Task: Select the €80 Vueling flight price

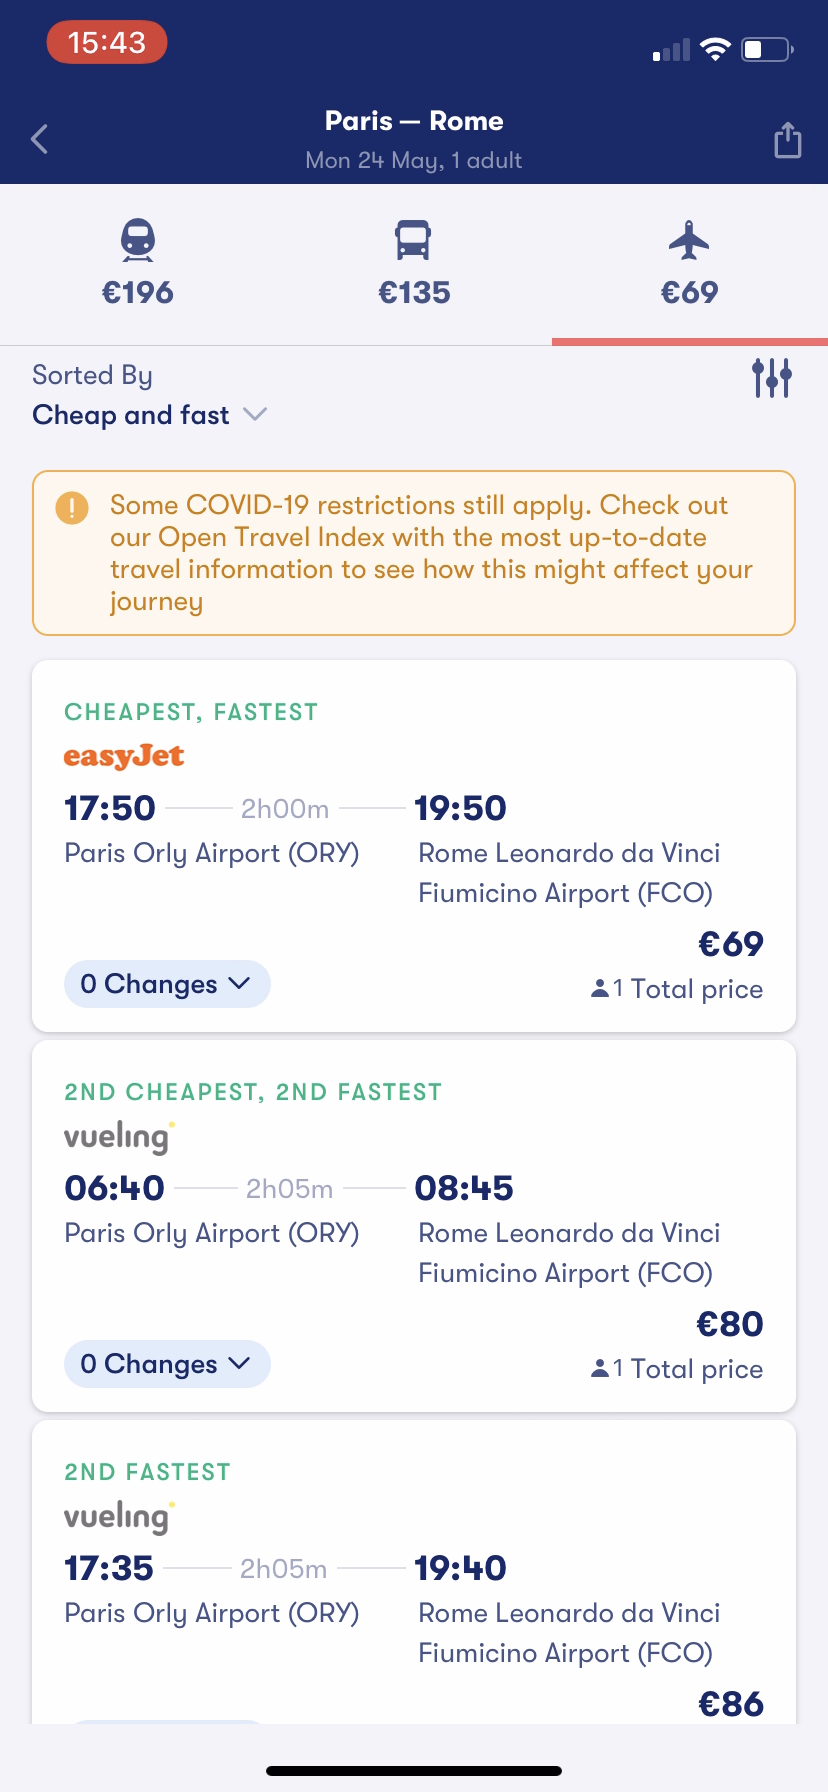Action: click(730, 1324)
